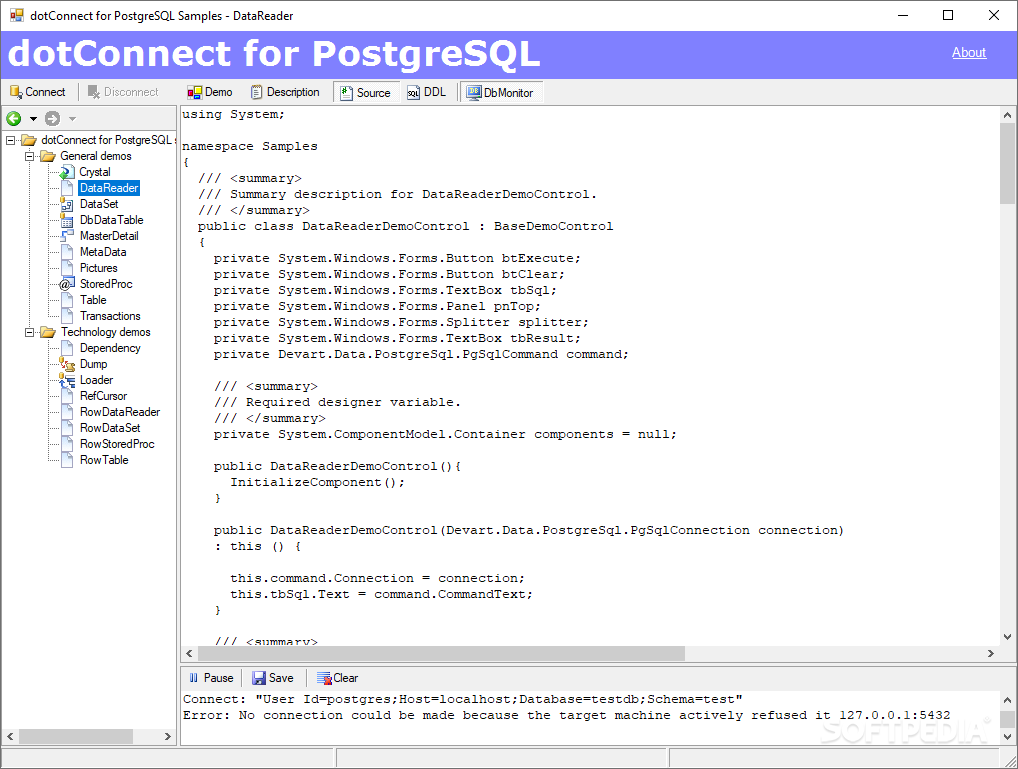Save the DbMonitor log
Image resolution: width=1018 pixels, height=769 pixels.
pyautogui.click(x=273, y=678)
